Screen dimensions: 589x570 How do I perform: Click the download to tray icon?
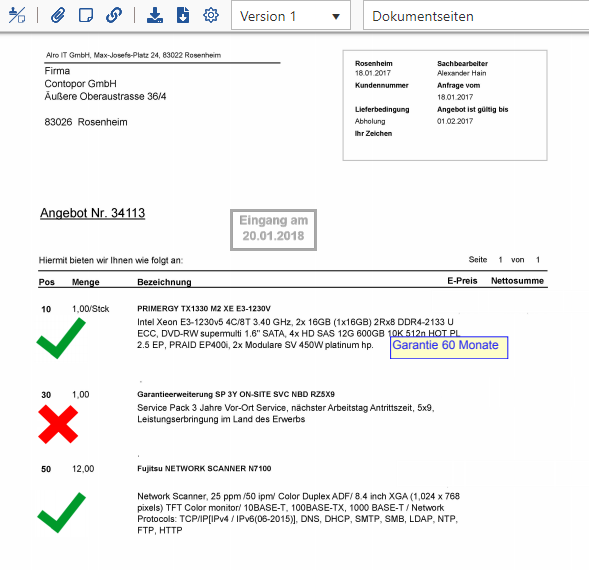tap(155, 15)
